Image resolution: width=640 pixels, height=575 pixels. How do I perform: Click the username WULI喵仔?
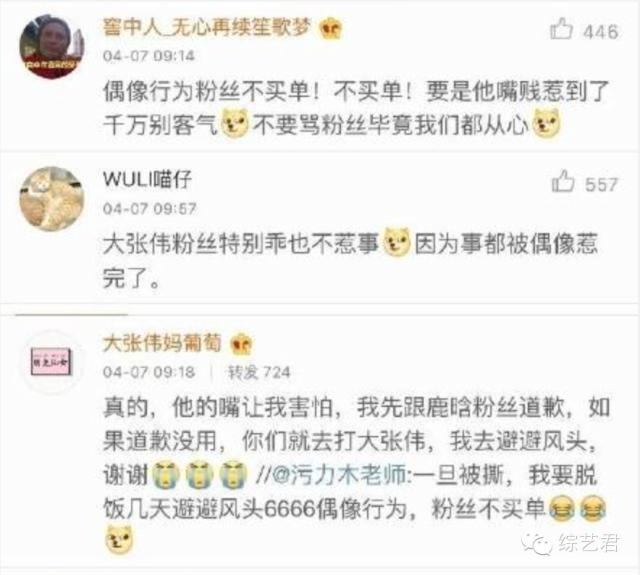pyautogui.click(x=147, y=180)
